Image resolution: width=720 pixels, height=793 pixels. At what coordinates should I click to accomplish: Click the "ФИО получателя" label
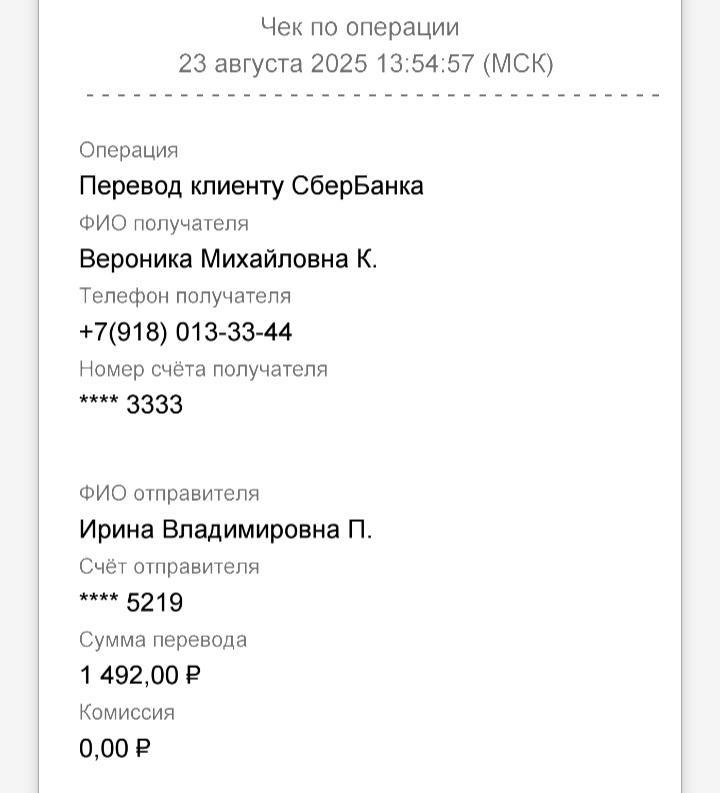click(164, 223)
